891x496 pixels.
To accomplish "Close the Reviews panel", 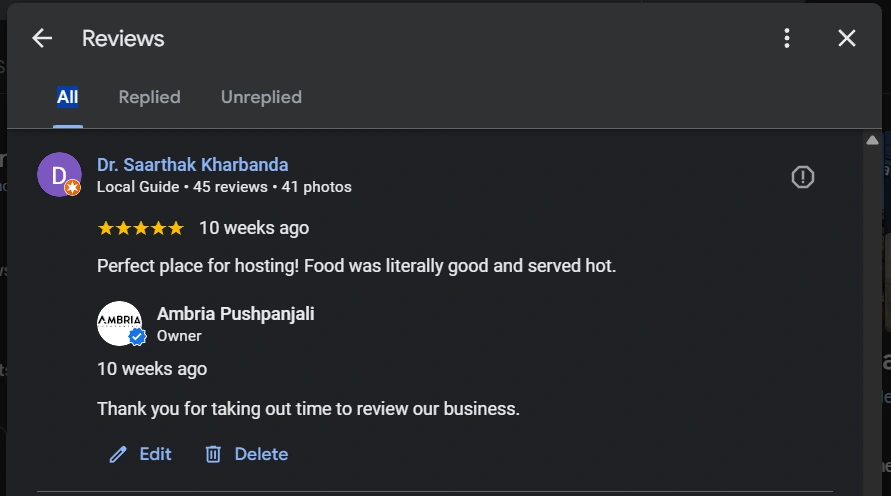I will (x=847, y=38).
